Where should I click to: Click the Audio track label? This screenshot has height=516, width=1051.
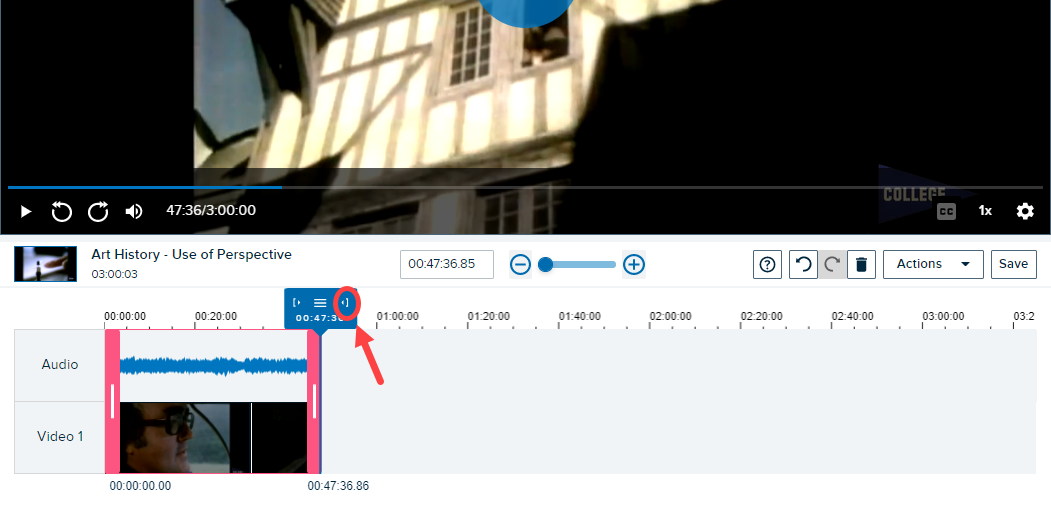(x=60, y=365)
